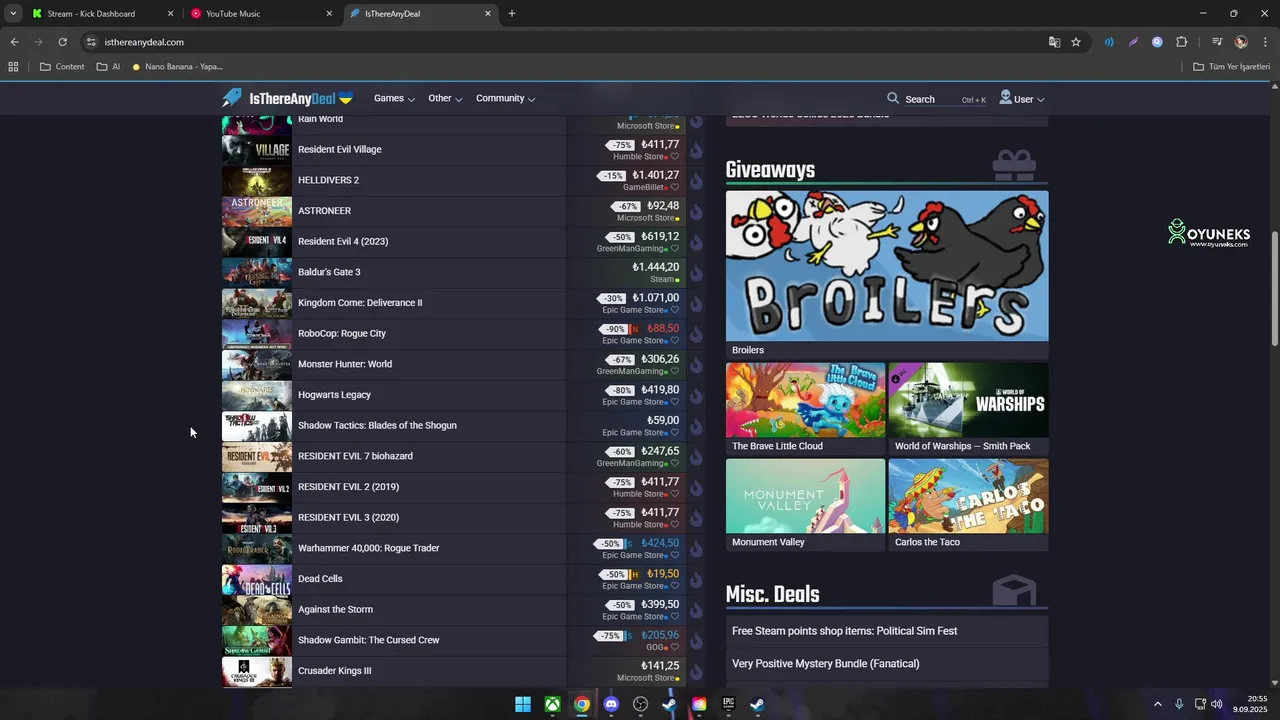Open the Baldur's Gate 3 game link
Image resolution: width=1280 pixels, height=720 pixels.
click(329, 272)
